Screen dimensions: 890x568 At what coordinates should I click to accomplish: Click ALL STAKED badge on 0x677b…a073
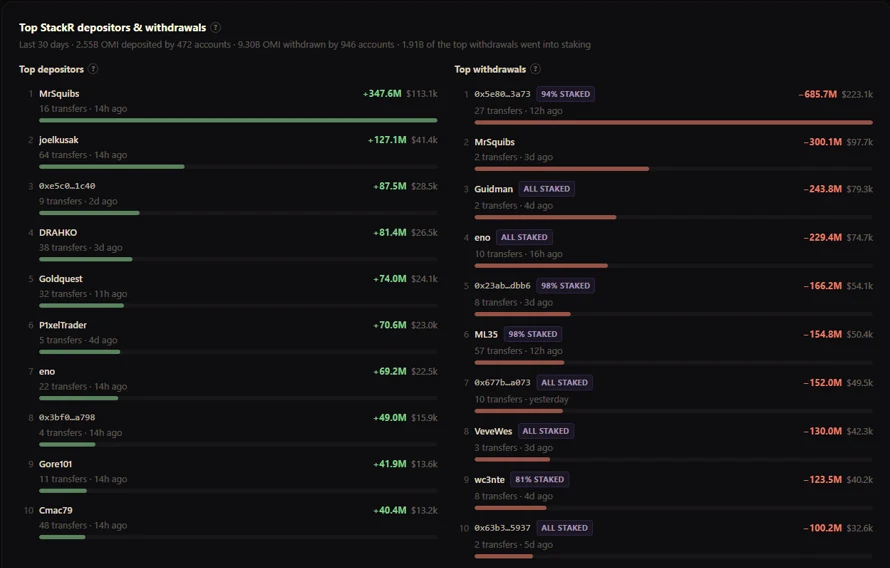564,382
